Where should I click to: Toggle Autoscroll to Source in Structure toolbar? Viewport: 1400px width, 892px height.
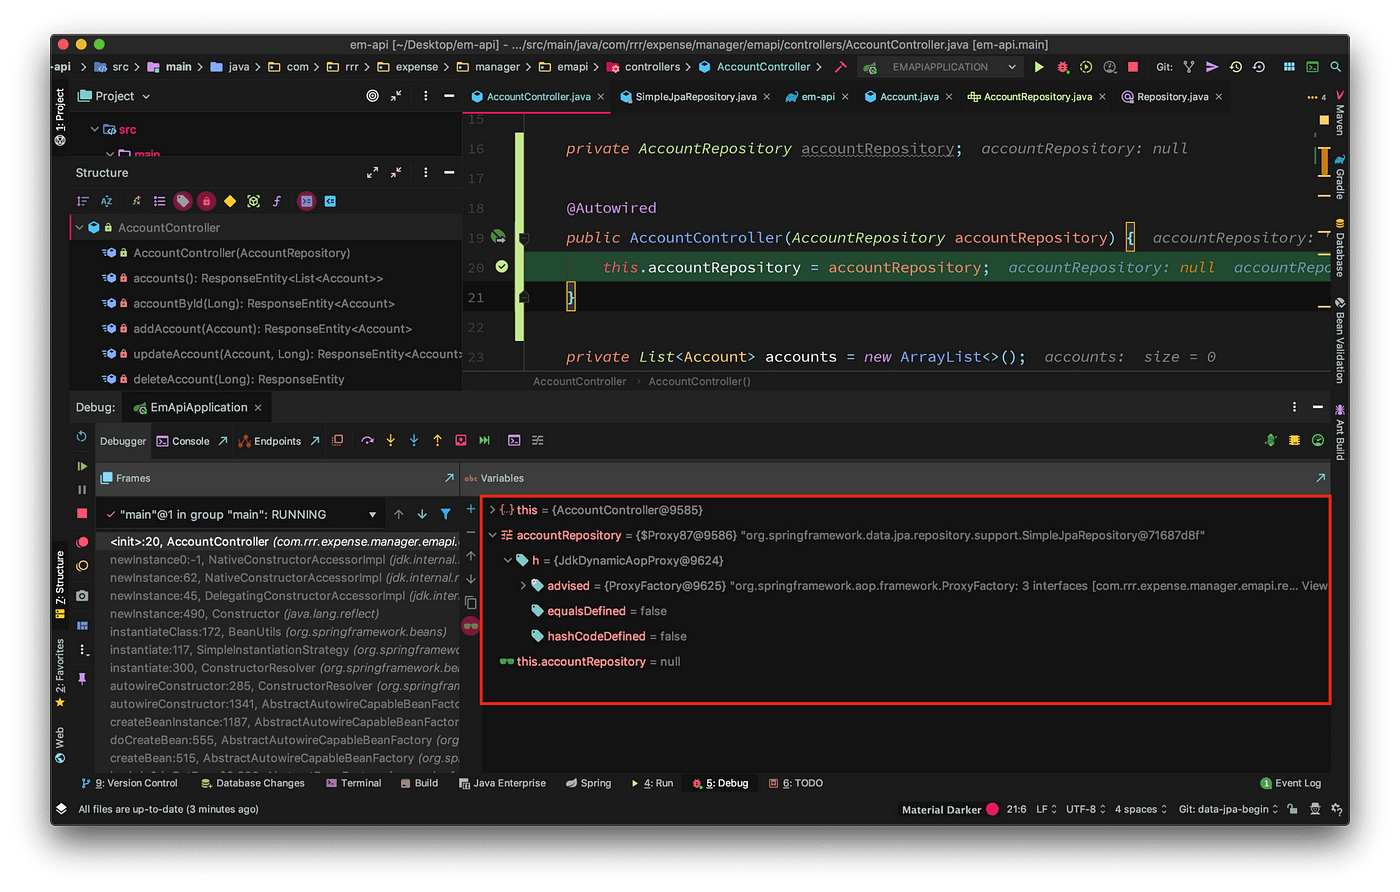306,201
